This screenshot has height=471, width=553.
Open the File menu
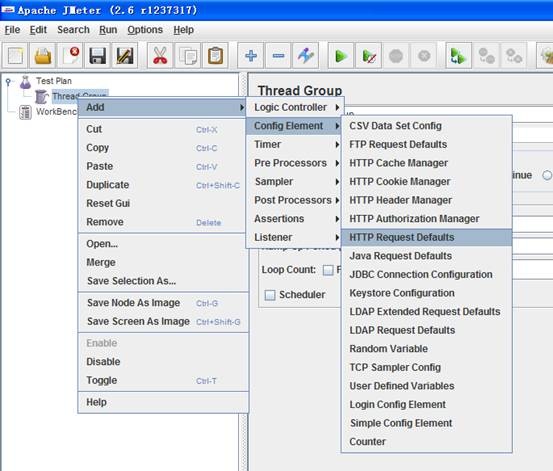12,30
